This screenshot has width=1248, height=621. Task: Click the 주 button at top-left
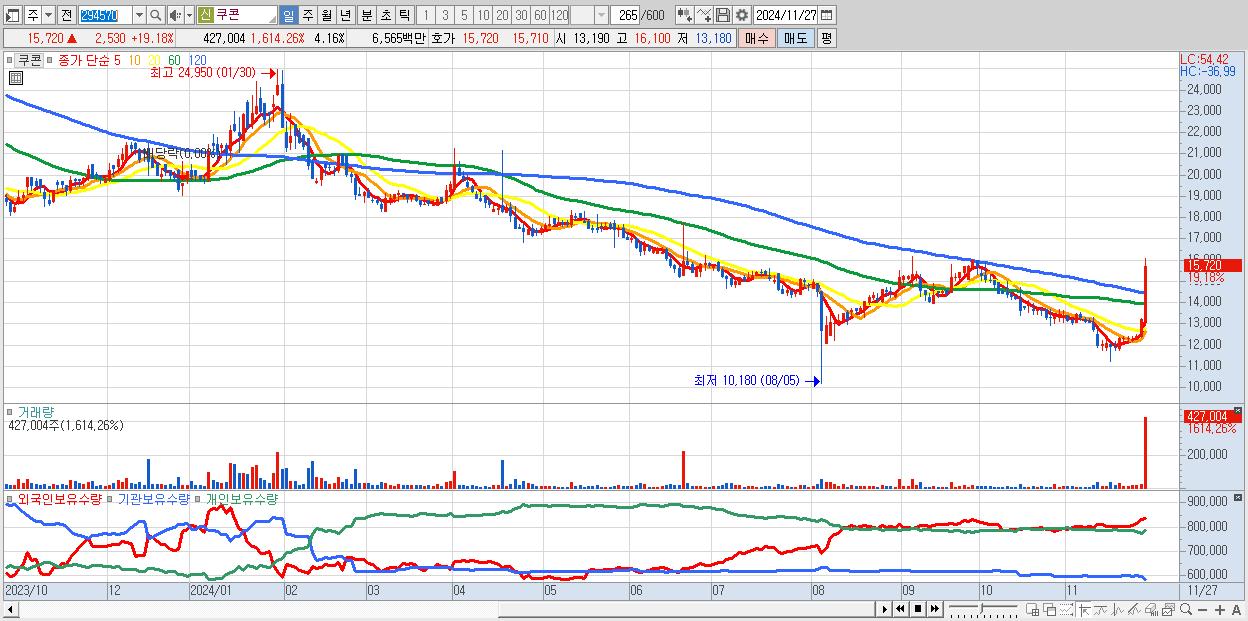click(33, 15)
